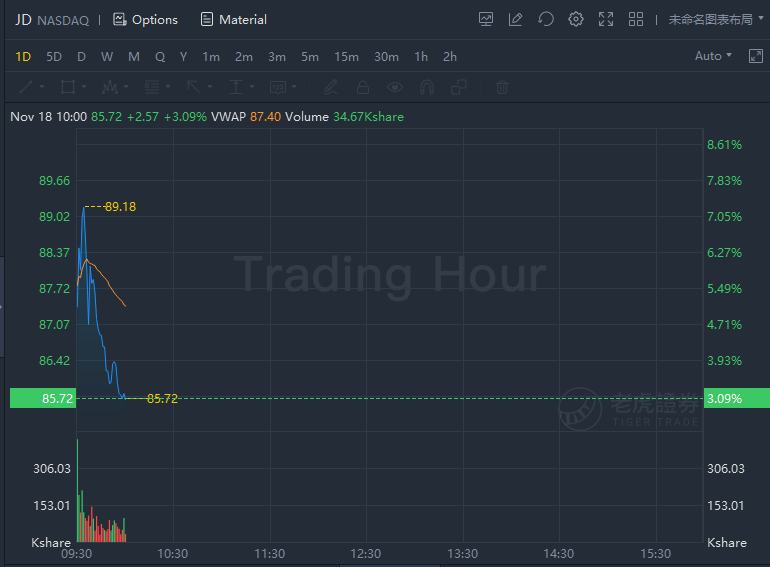Open the Auto scale dropdown
Image resolution: width=770 pixels, height=567 pixels.
[713, 56]
